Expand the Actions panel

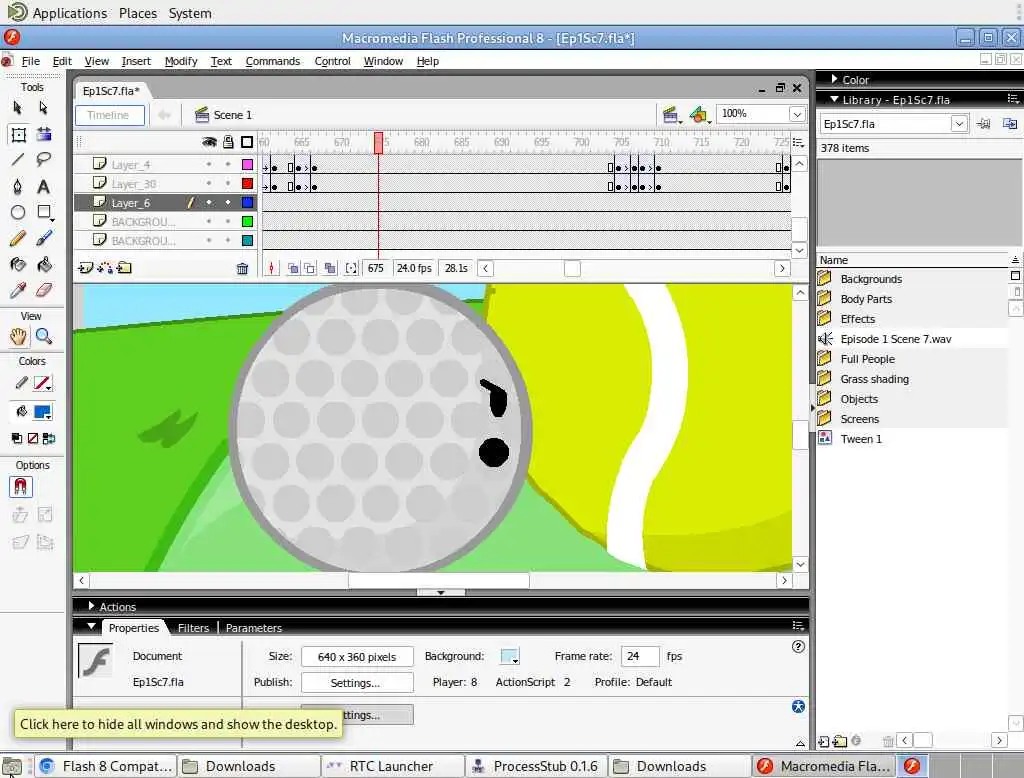click(x=91, y=606)
